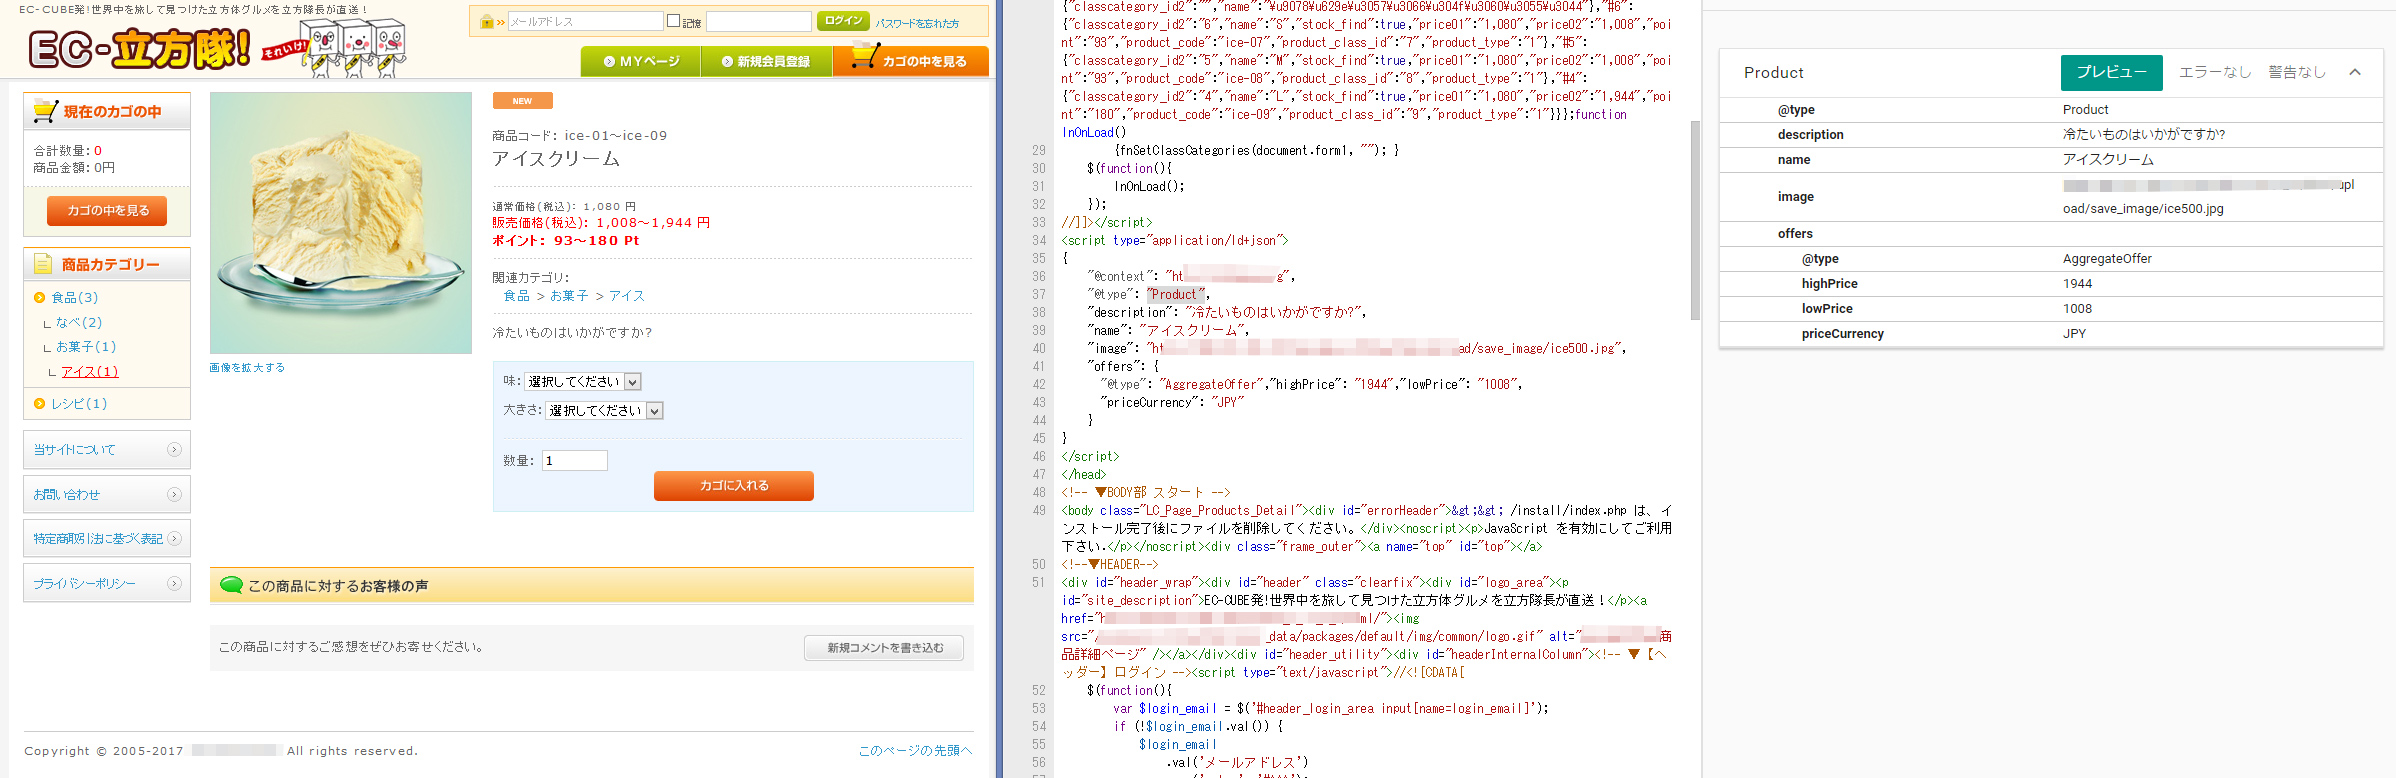The height and width of the screenshot is (778, 2396).
Task: Tick the 記憶 remember-me checkbox
Action: (x=673, y=20)
